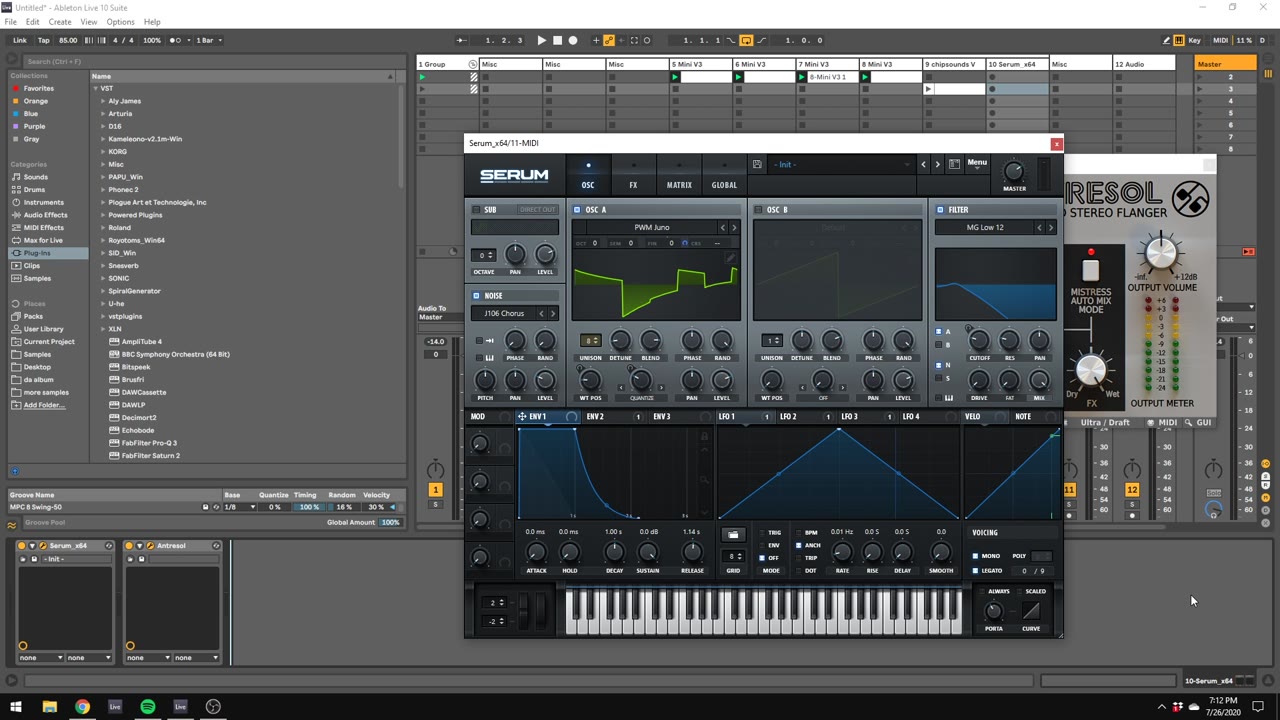Viewport: 1280px width, 720px height.
Task: Click the transport Stop button
Action: 557,40
